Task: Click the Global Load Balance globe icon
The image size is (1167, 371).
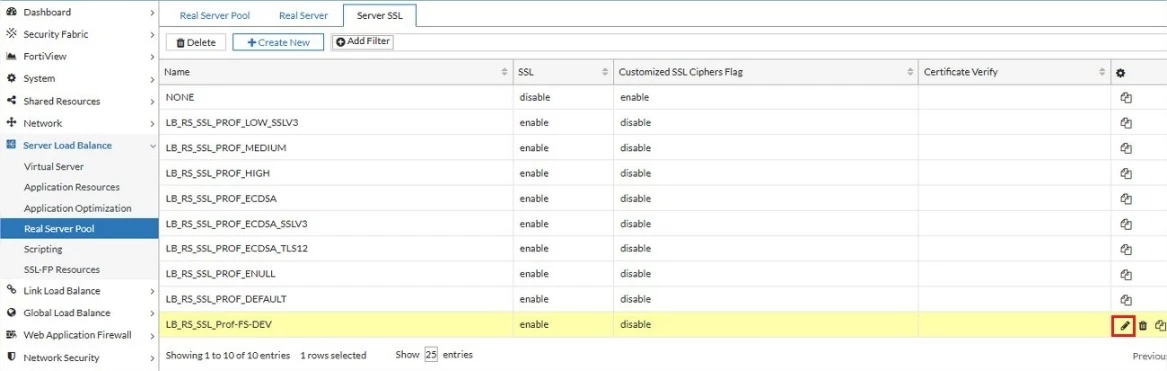Action: (11, 313)
